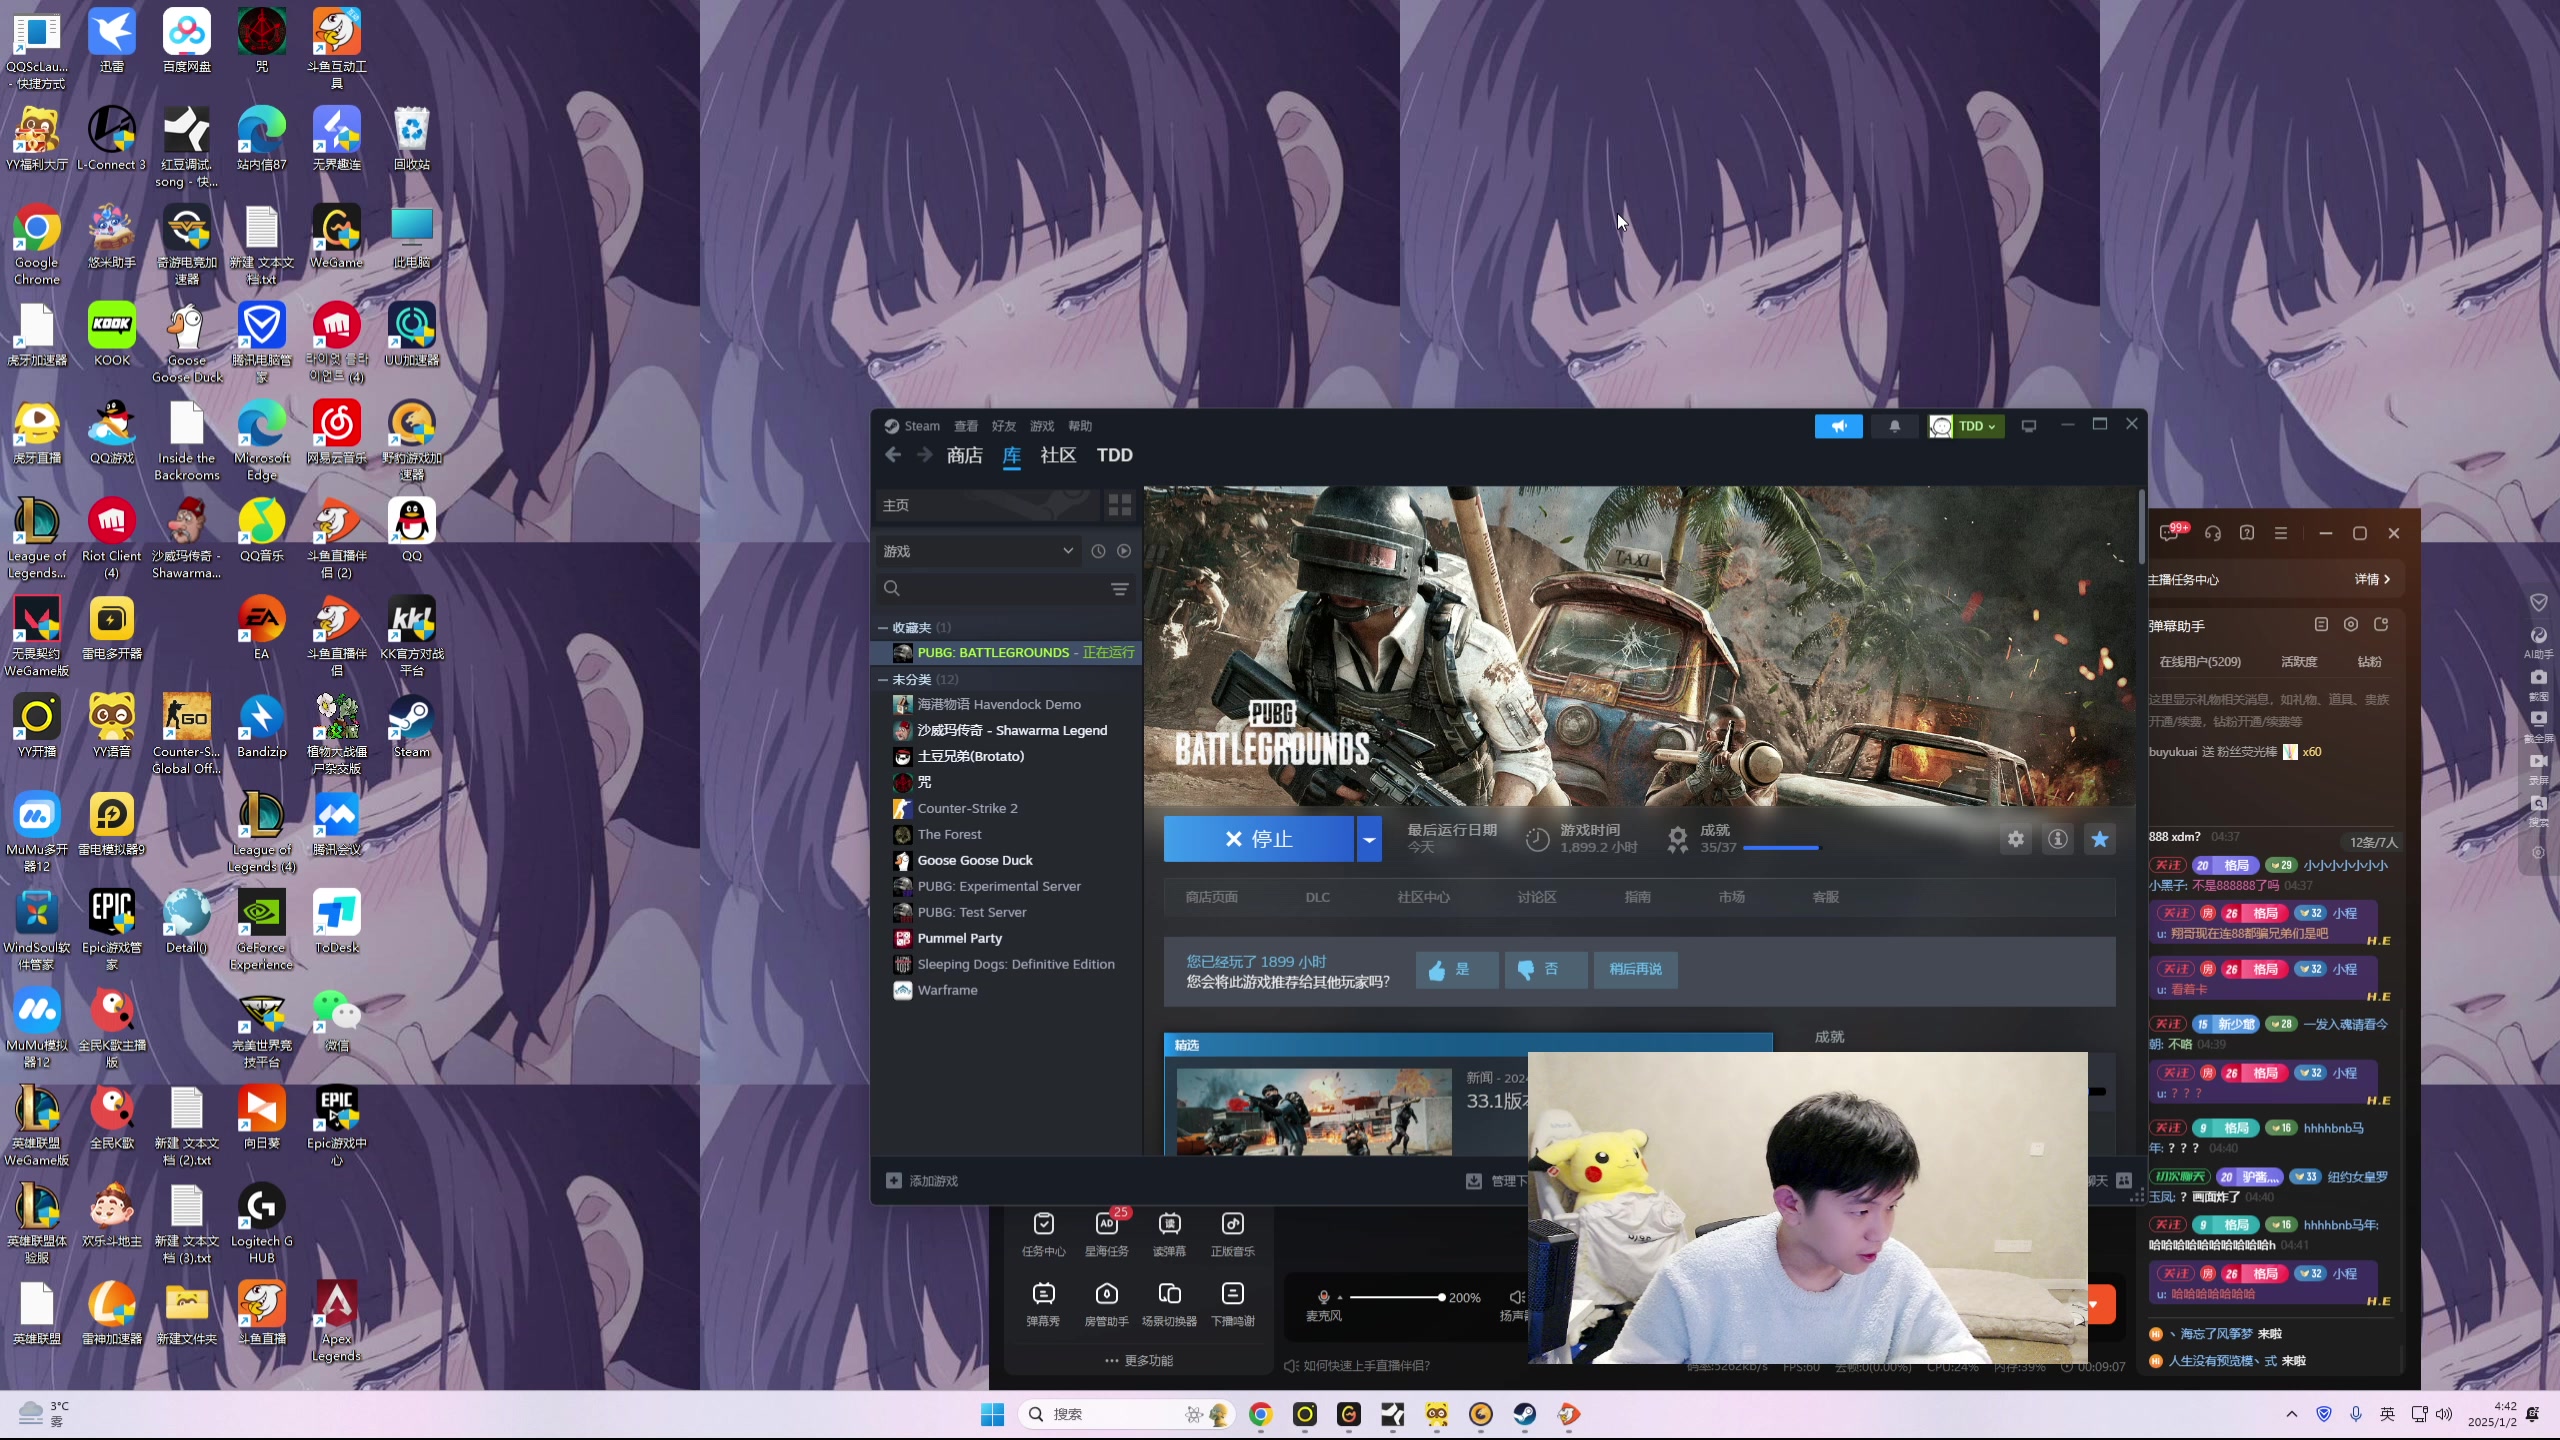The width and height of the screenshot is (2560, 1440).
Task: Open the 库 tab in Steam
Action: click(x=1012, y=455)
